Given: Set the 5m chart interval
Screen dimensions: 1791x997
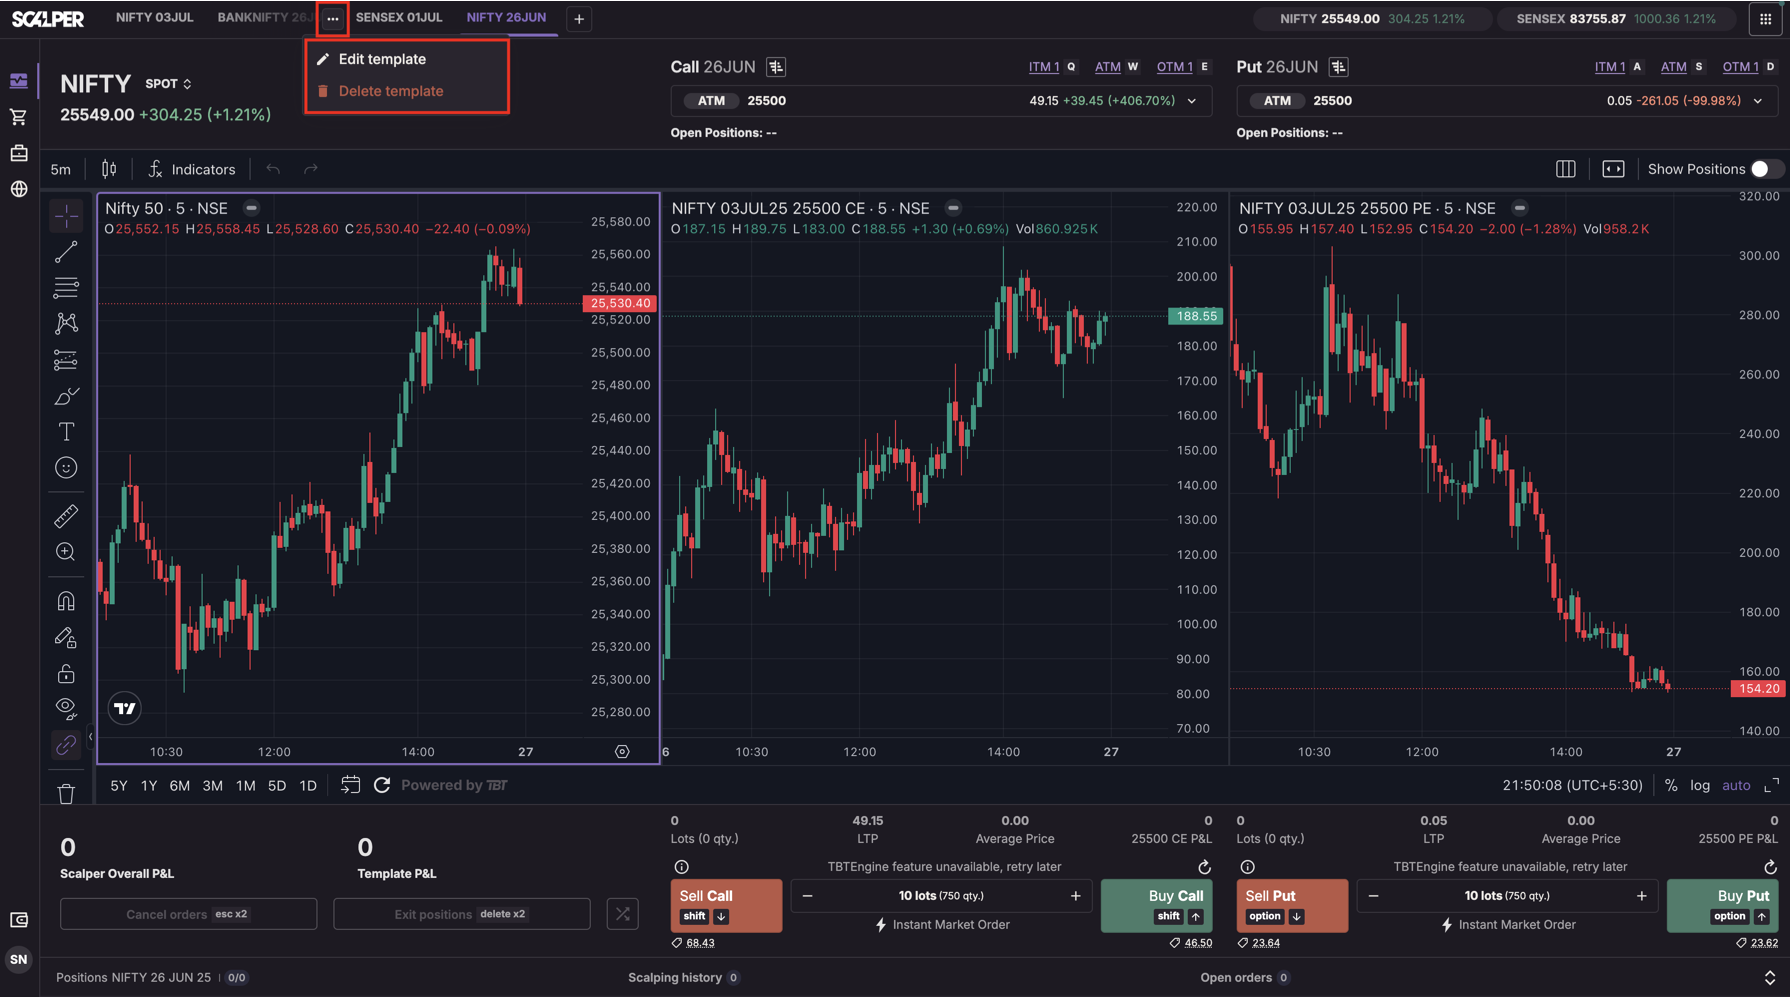Looking at the screenshot, I should [x=61, y=169].
